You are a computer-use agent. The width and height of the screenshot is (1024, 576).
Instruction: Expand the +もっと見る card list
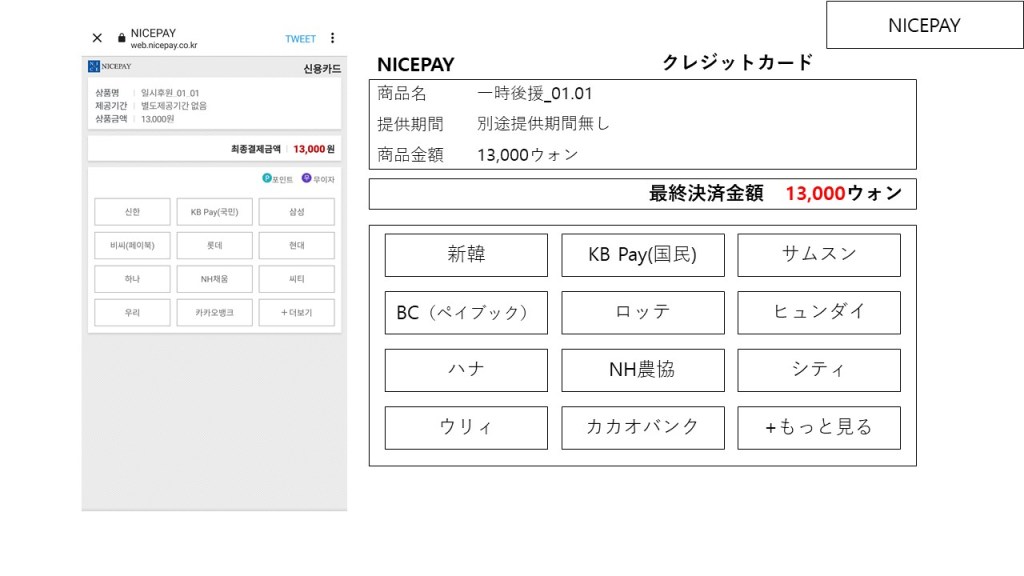coord(819,428)
